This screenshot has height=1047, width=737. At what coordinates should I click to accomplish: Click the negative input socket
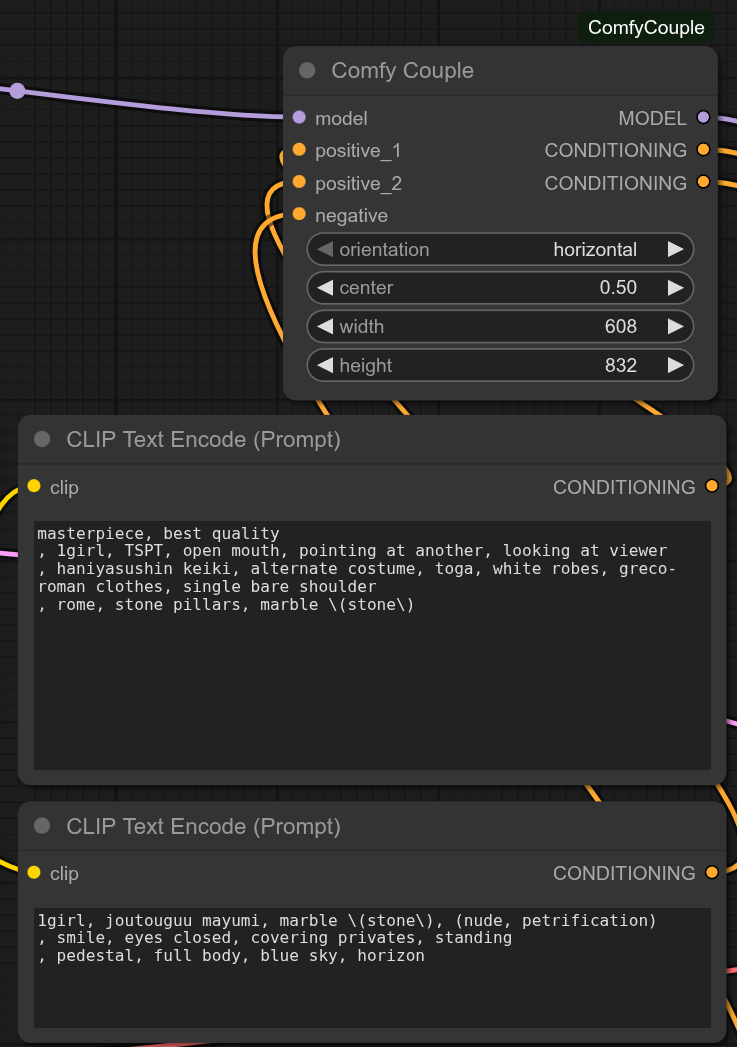tap(299, 214)
